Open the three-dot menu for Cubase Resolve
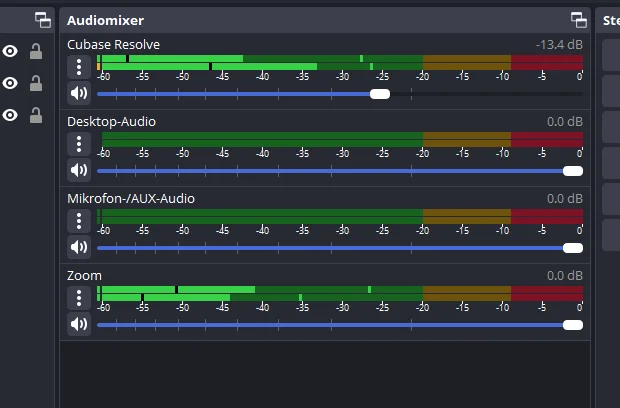 point(79,67)
